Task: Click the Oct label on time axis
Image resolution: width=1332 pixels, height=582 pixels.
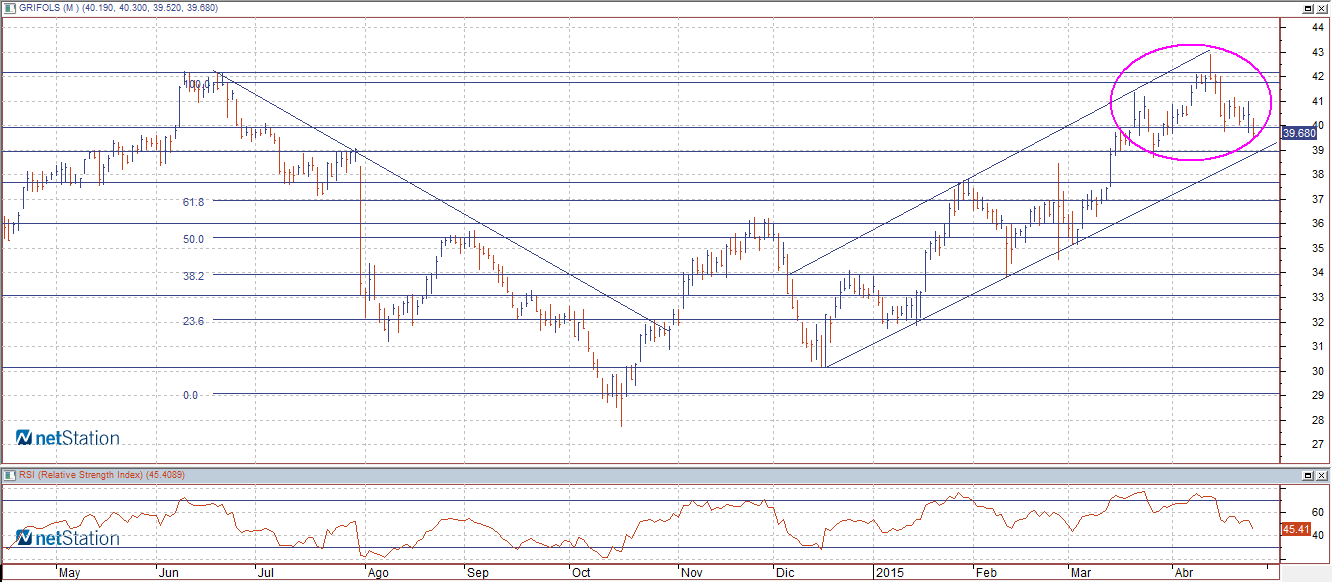Action: [x=580, y=574]
